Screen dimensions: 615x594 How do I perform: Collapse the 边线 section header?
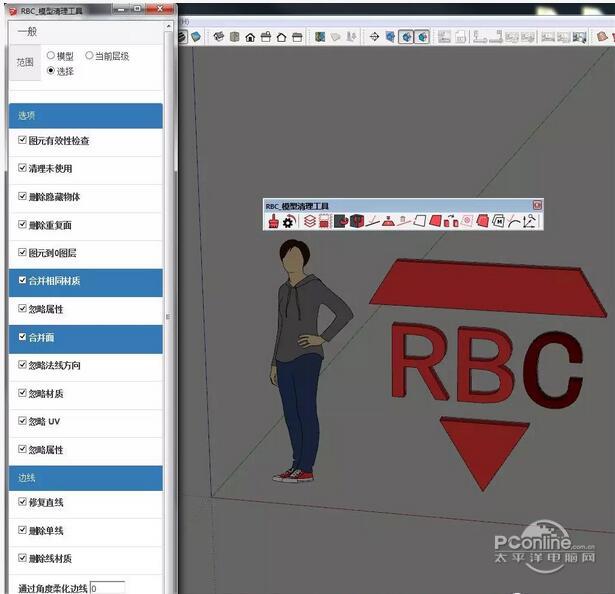[85, 479]
